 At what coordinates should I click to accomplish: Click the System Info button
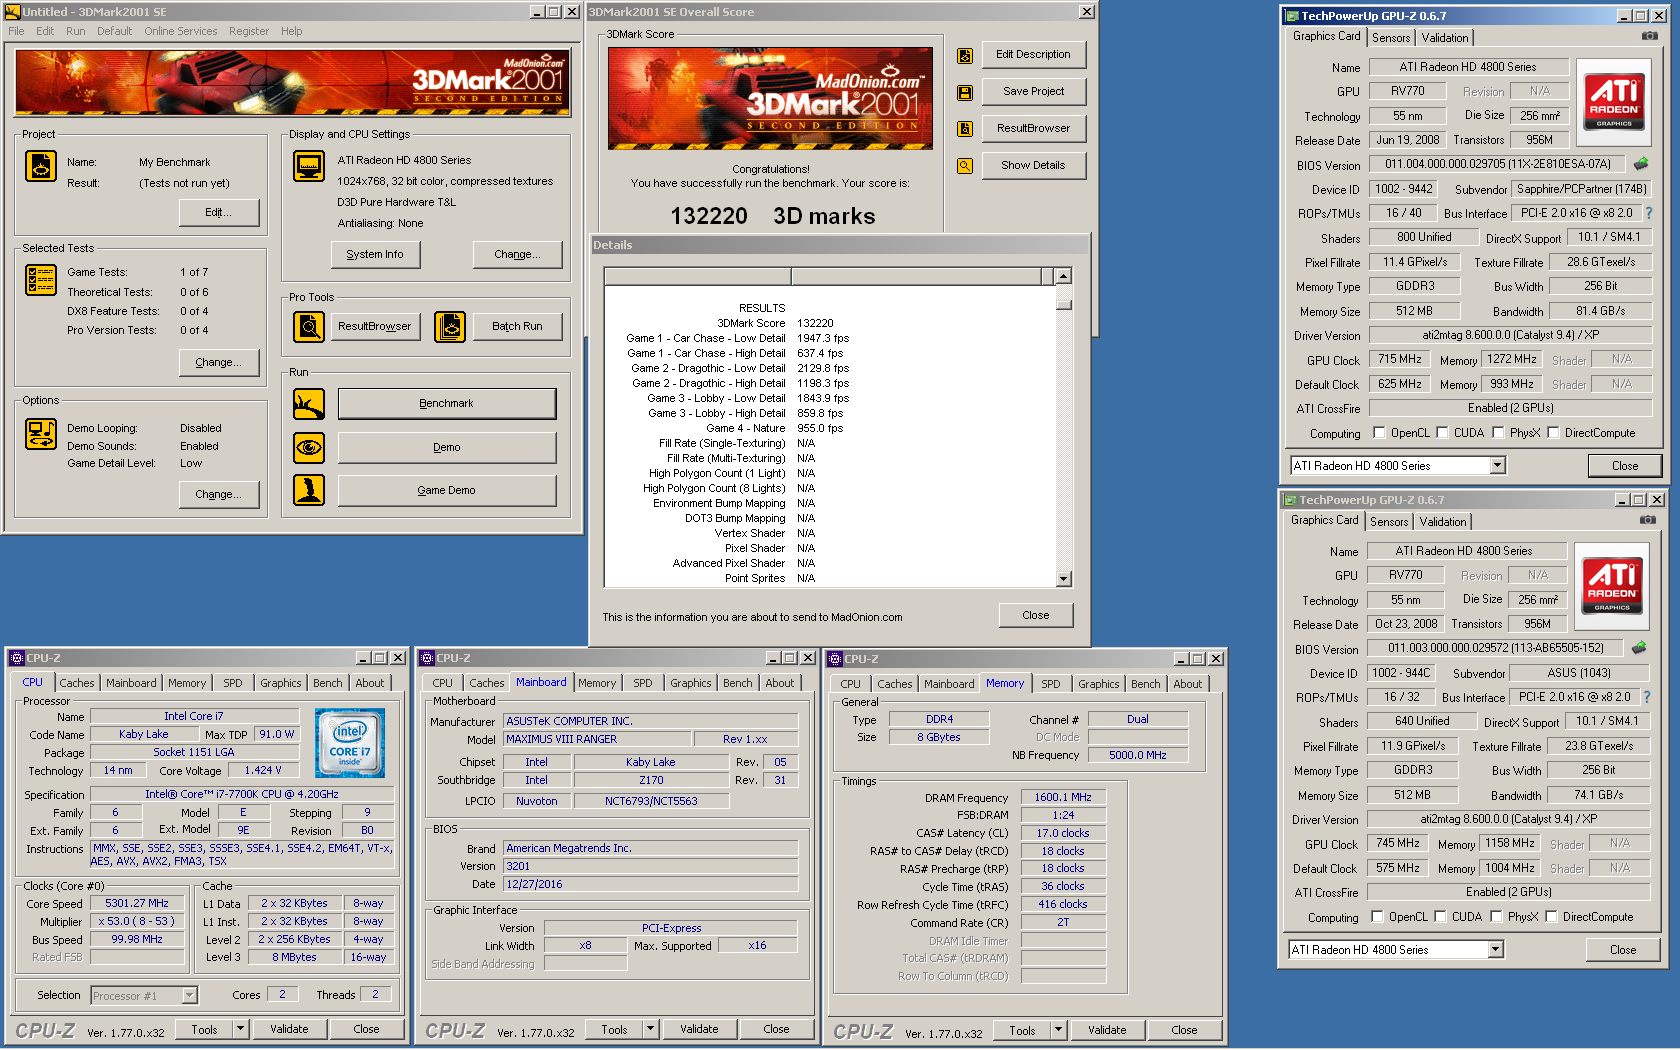[x=375, y=255]
